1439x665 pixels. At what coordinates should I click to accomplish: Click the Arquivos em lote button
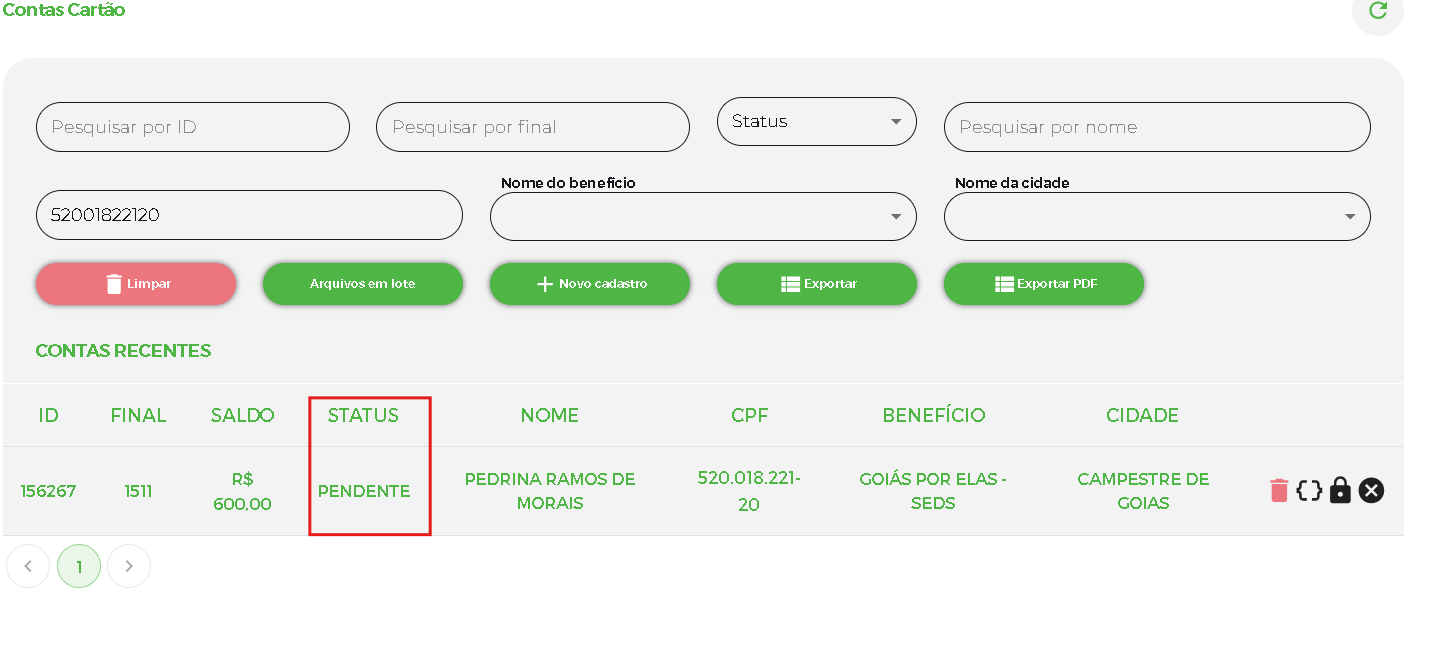[363, 284]
